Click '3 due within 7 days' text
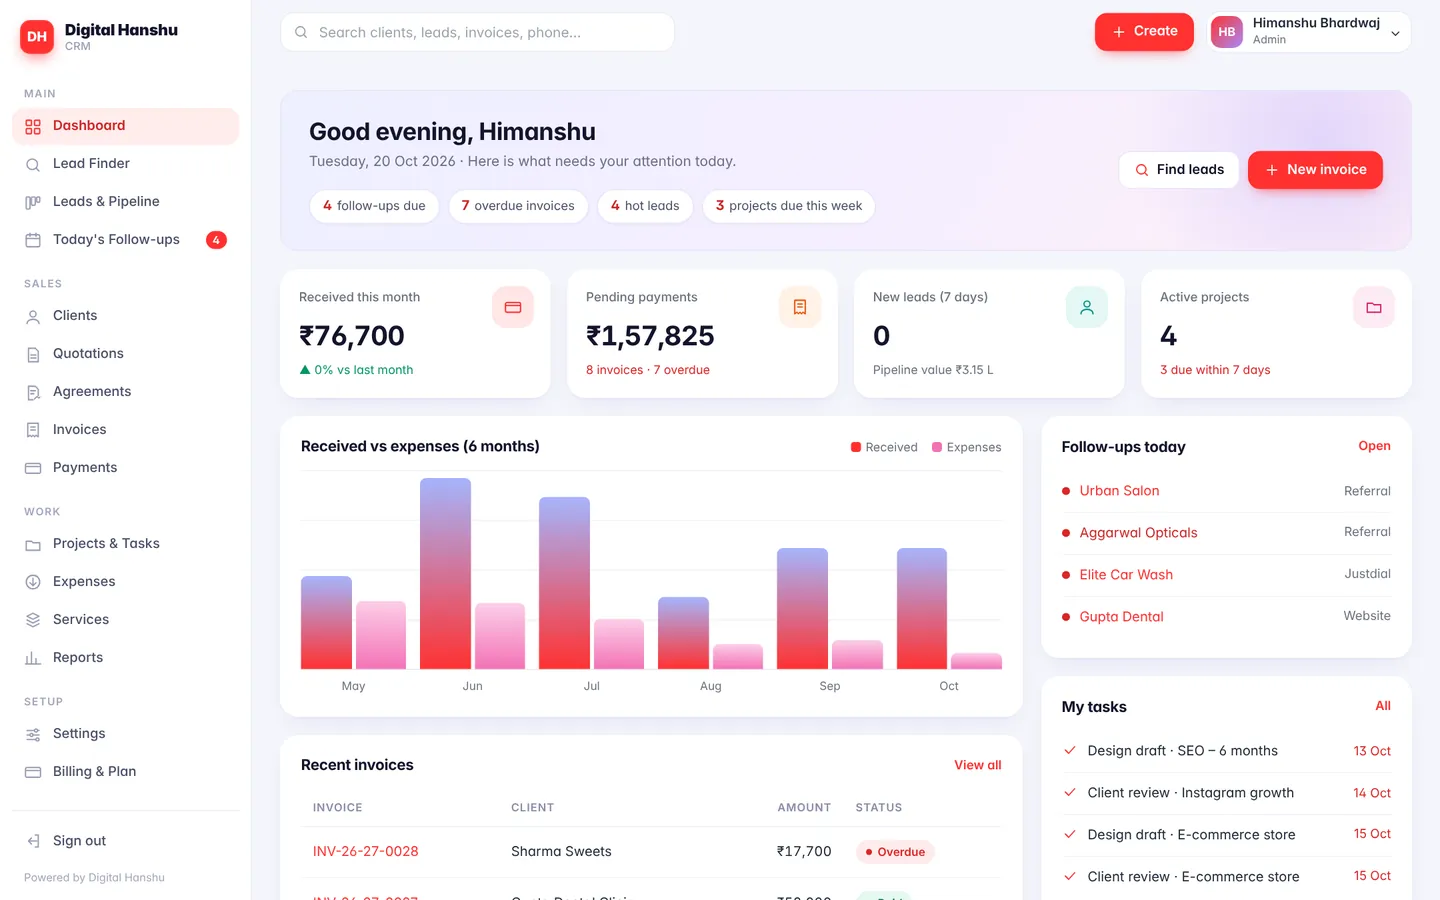The width and height of the screenshot is (1440, 900). [x=1215, y=370]
